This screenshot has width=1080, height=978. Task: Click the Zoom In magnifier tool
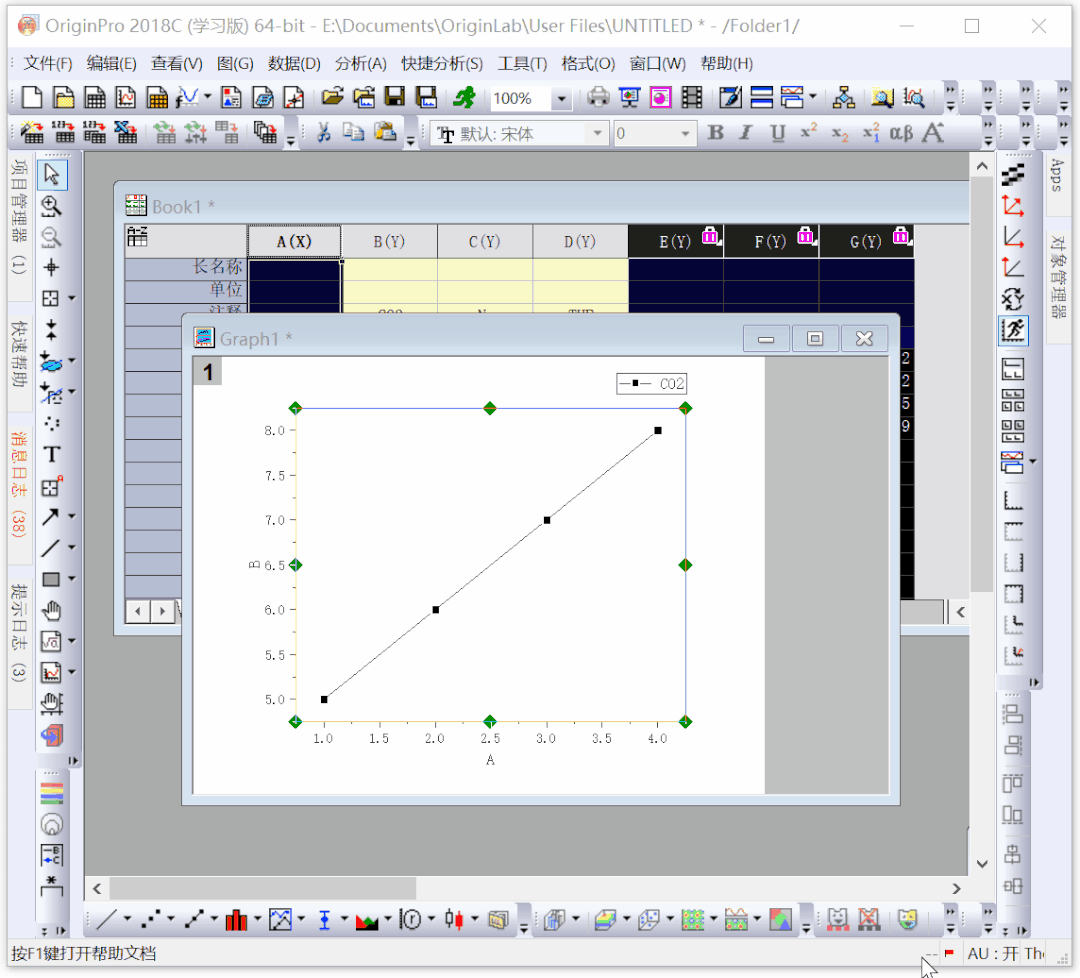52,206
